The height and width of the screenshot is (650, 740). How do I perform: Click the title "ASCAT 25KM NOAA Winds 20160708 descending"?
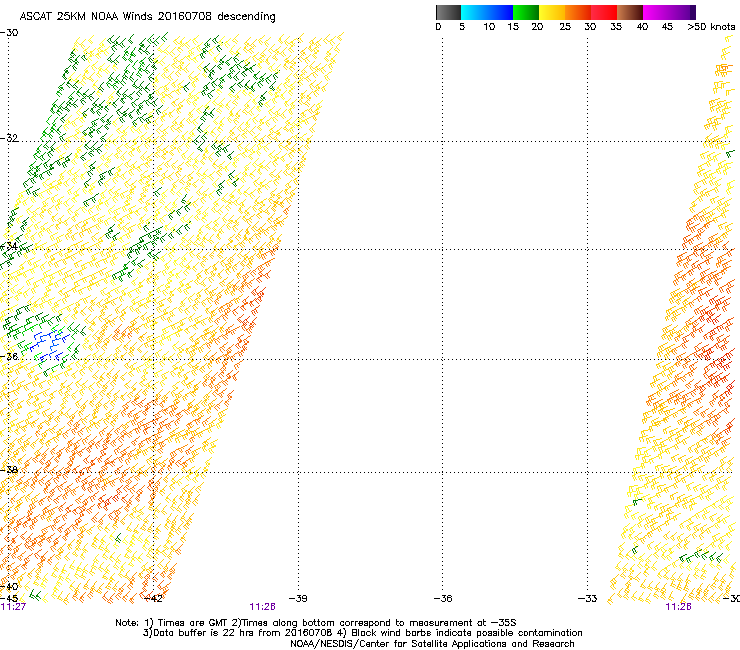[x=147, y=17]
